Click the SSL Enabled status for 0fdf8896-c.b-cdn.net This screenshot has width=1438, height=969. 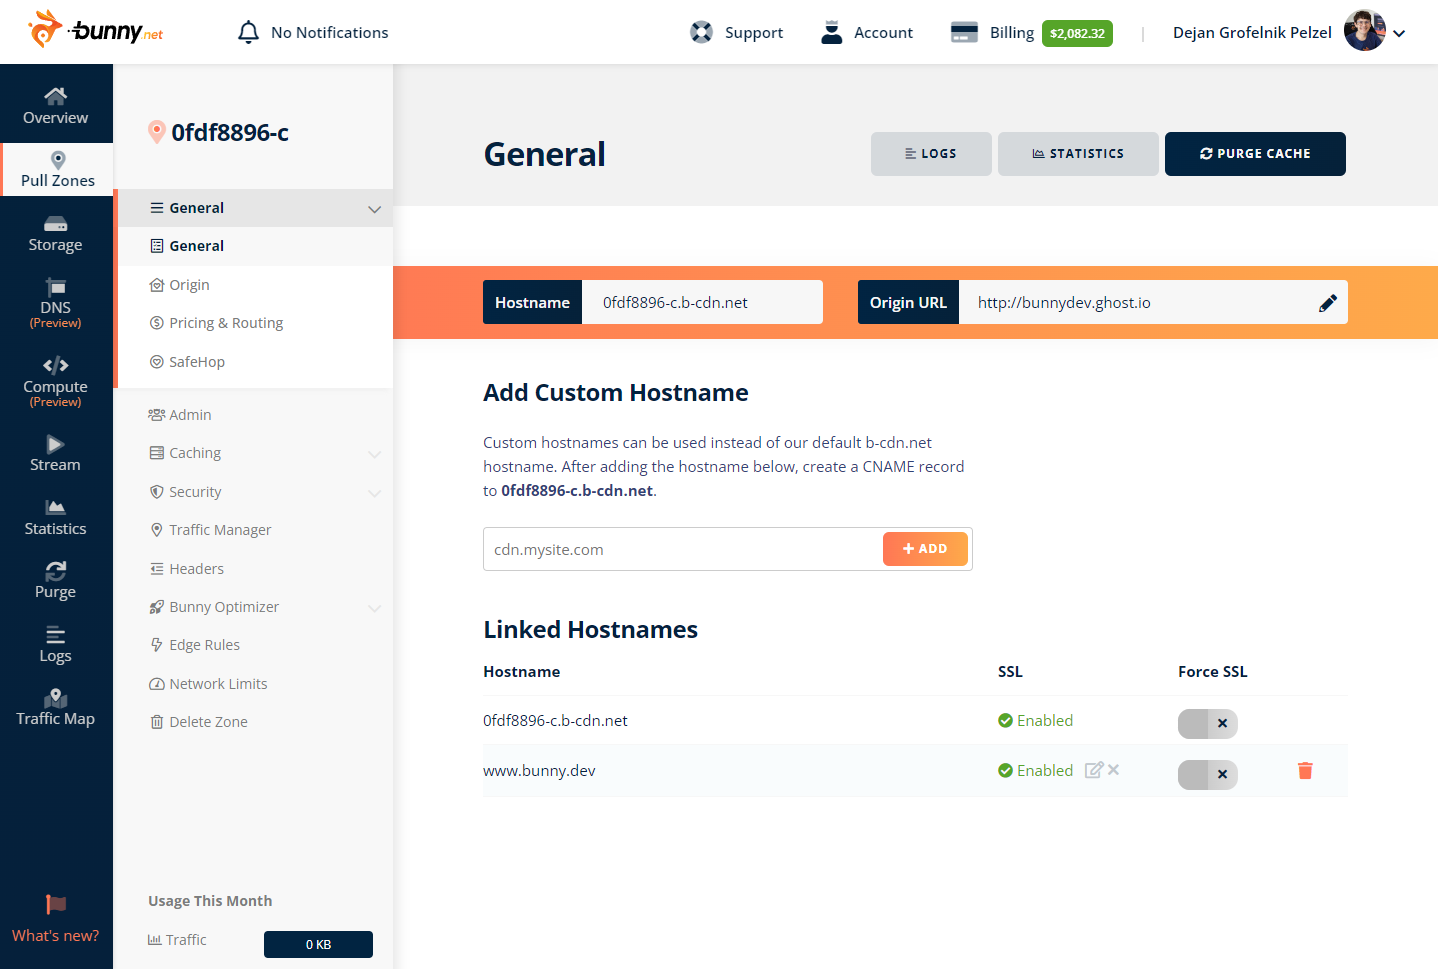(1035, 721)
